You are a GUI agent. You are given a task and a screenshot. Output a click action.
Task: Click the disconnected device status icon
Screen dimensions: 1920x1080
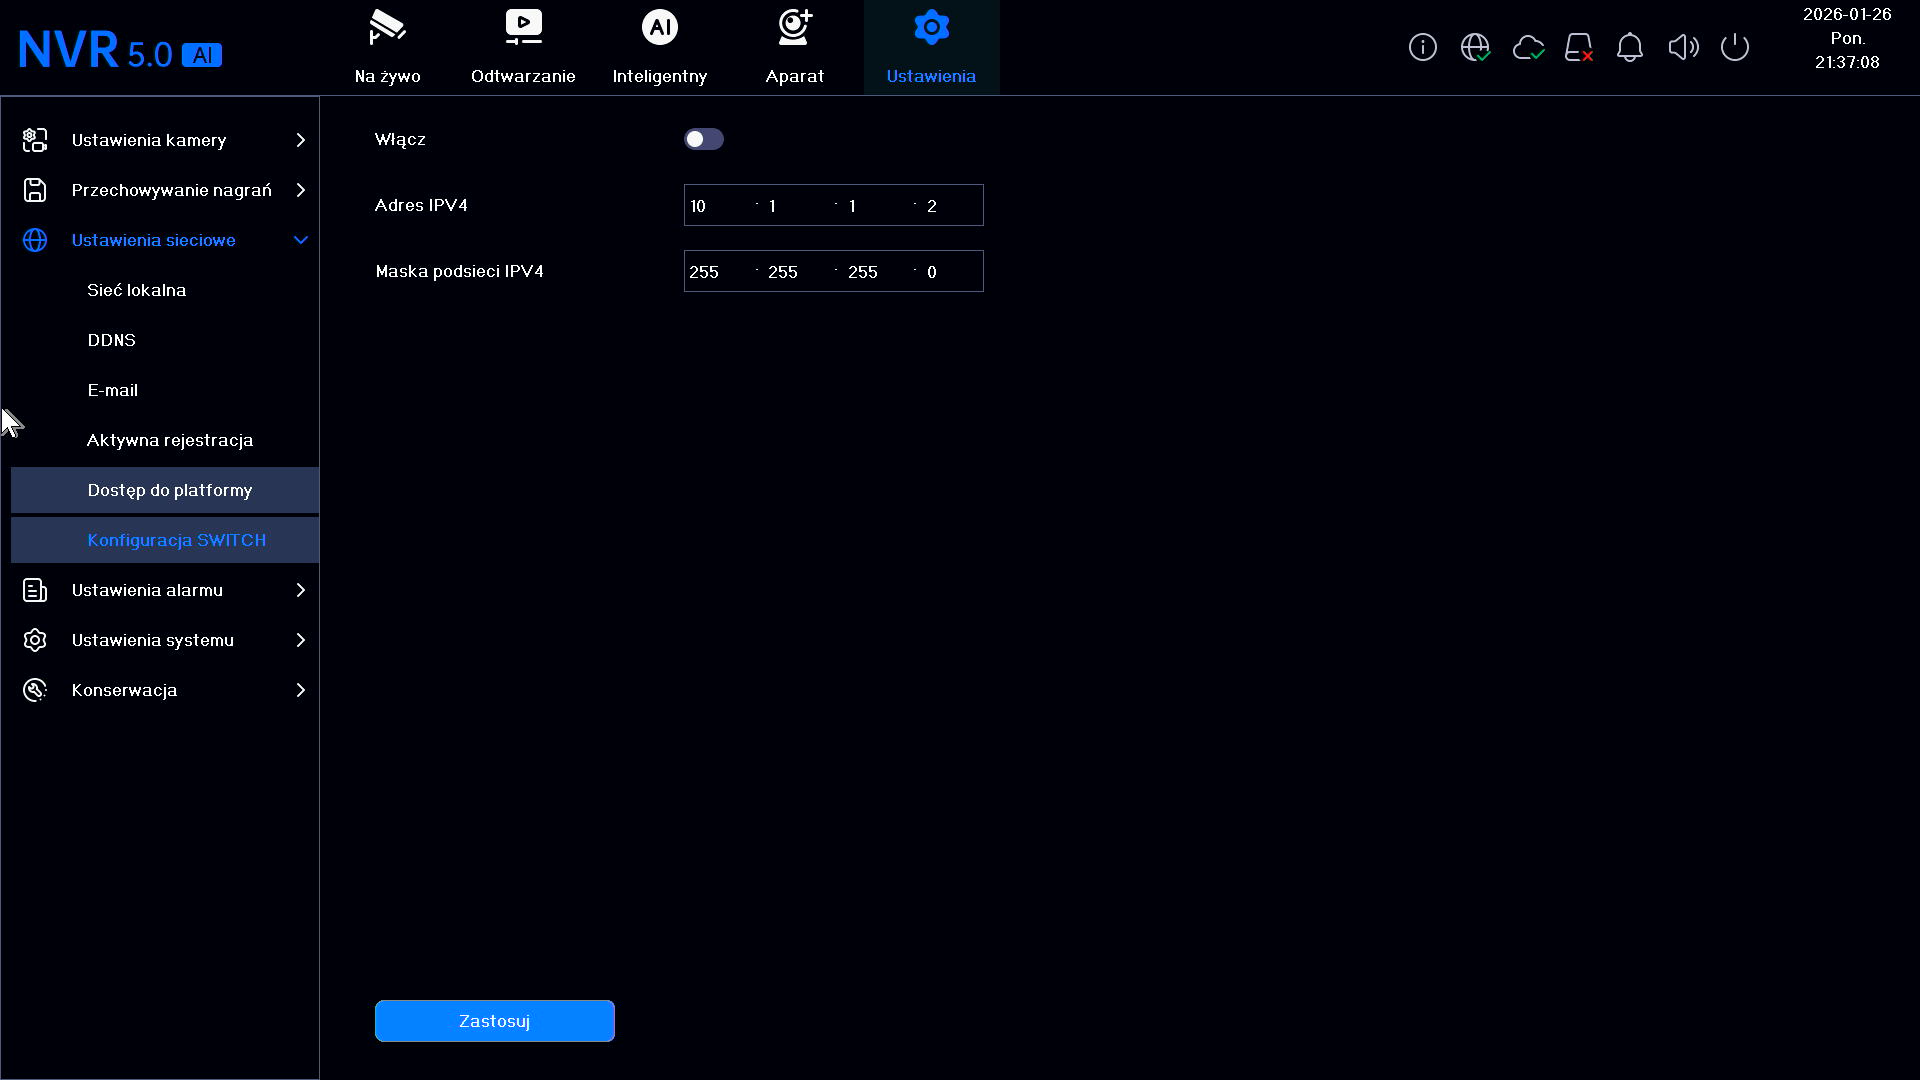(1579, 47)
